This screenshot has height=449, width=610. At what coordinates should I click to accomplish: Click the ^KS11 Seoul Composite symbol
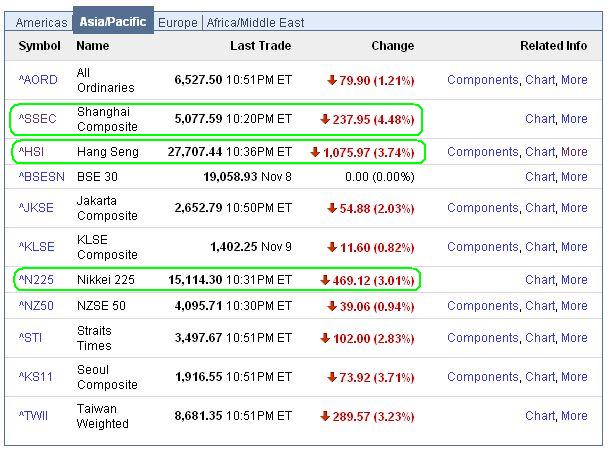pyautogui.click(x=36, y=377)
